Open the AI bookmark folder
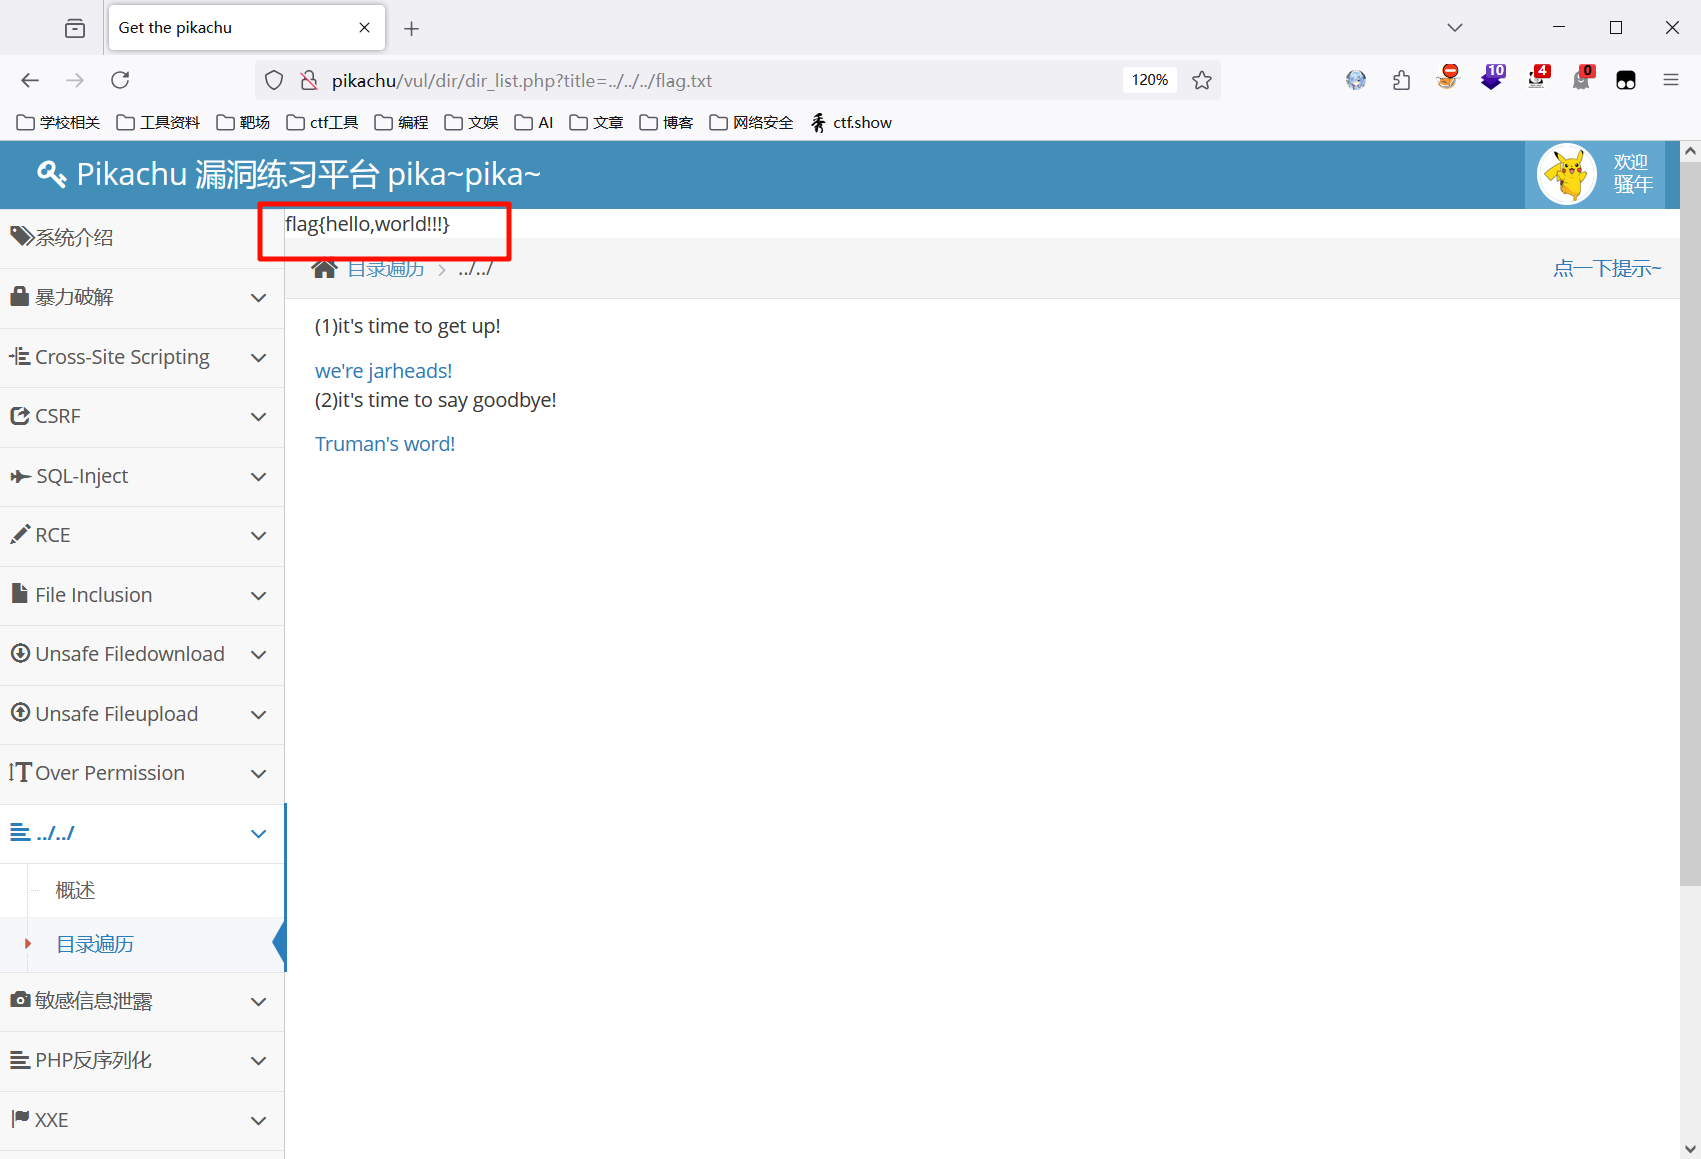 [x=534, y=122]
